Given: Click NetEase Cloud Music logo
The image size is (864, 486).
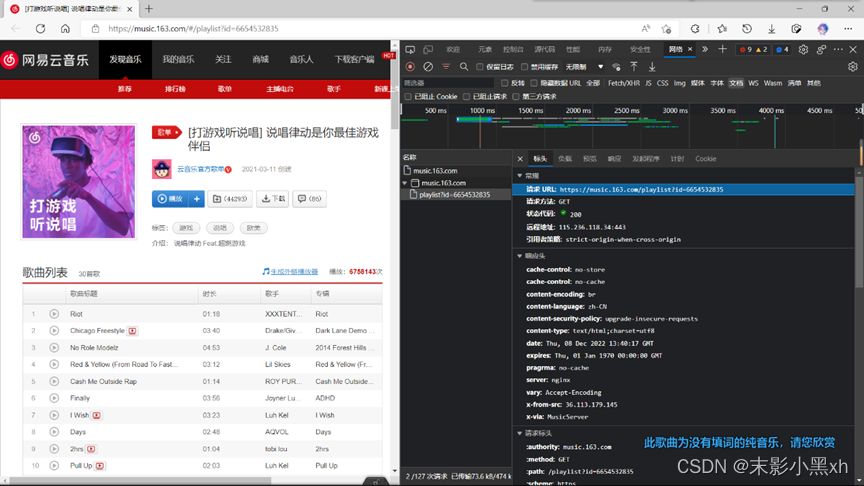Looking at the screenshot, I should (x=45, y=60).
